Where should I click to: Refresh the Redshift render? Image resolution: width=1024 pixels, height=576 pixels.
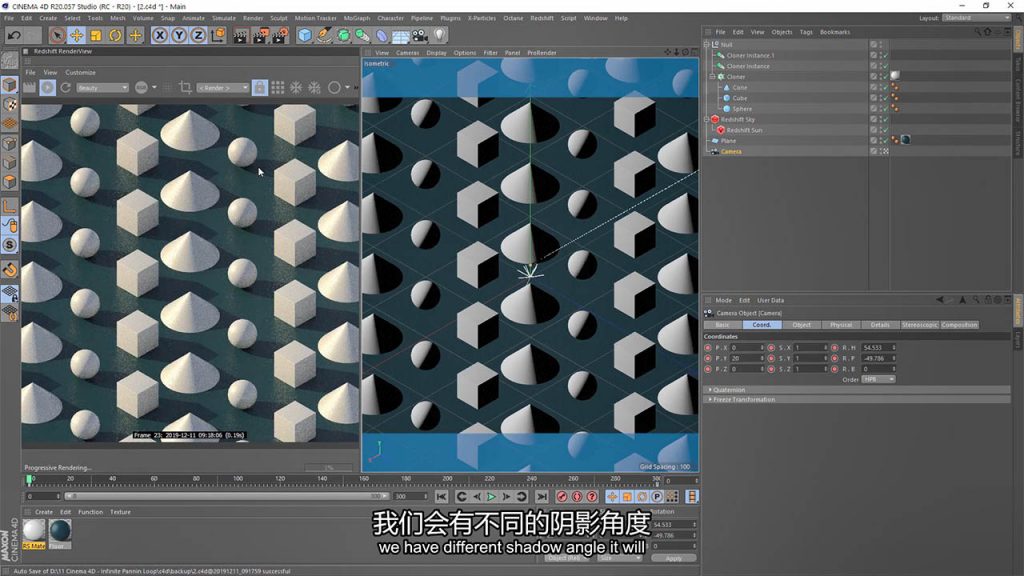coord(65,88)
